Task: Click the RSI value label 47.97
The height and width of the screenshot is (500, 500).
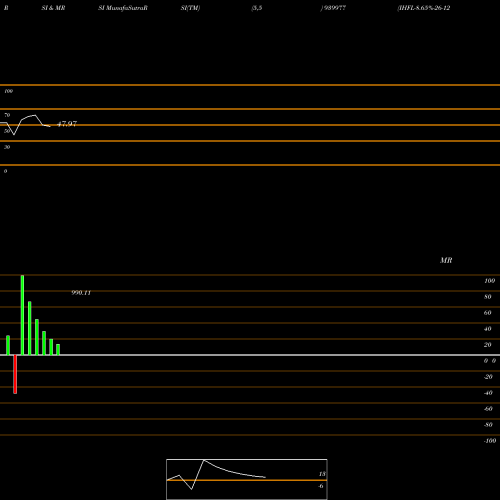Action: tap(67, 124)
